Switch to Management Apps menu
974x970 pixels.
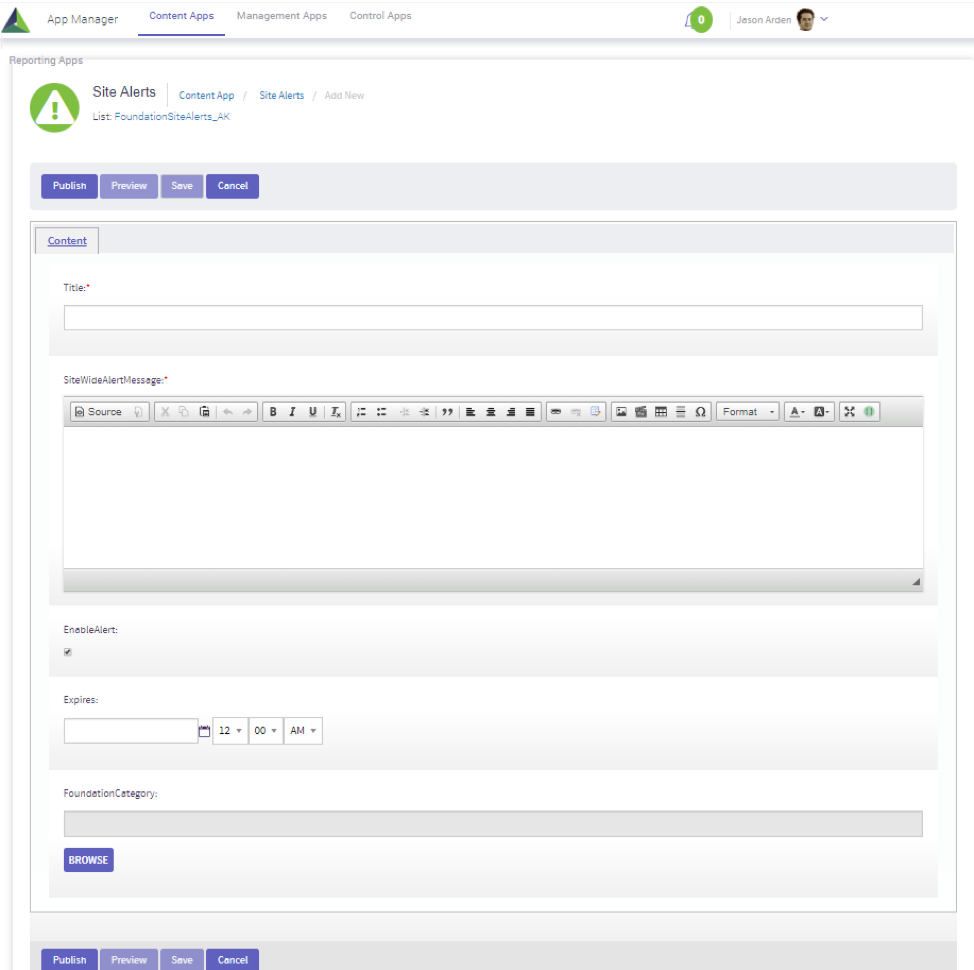coord(281,16)
